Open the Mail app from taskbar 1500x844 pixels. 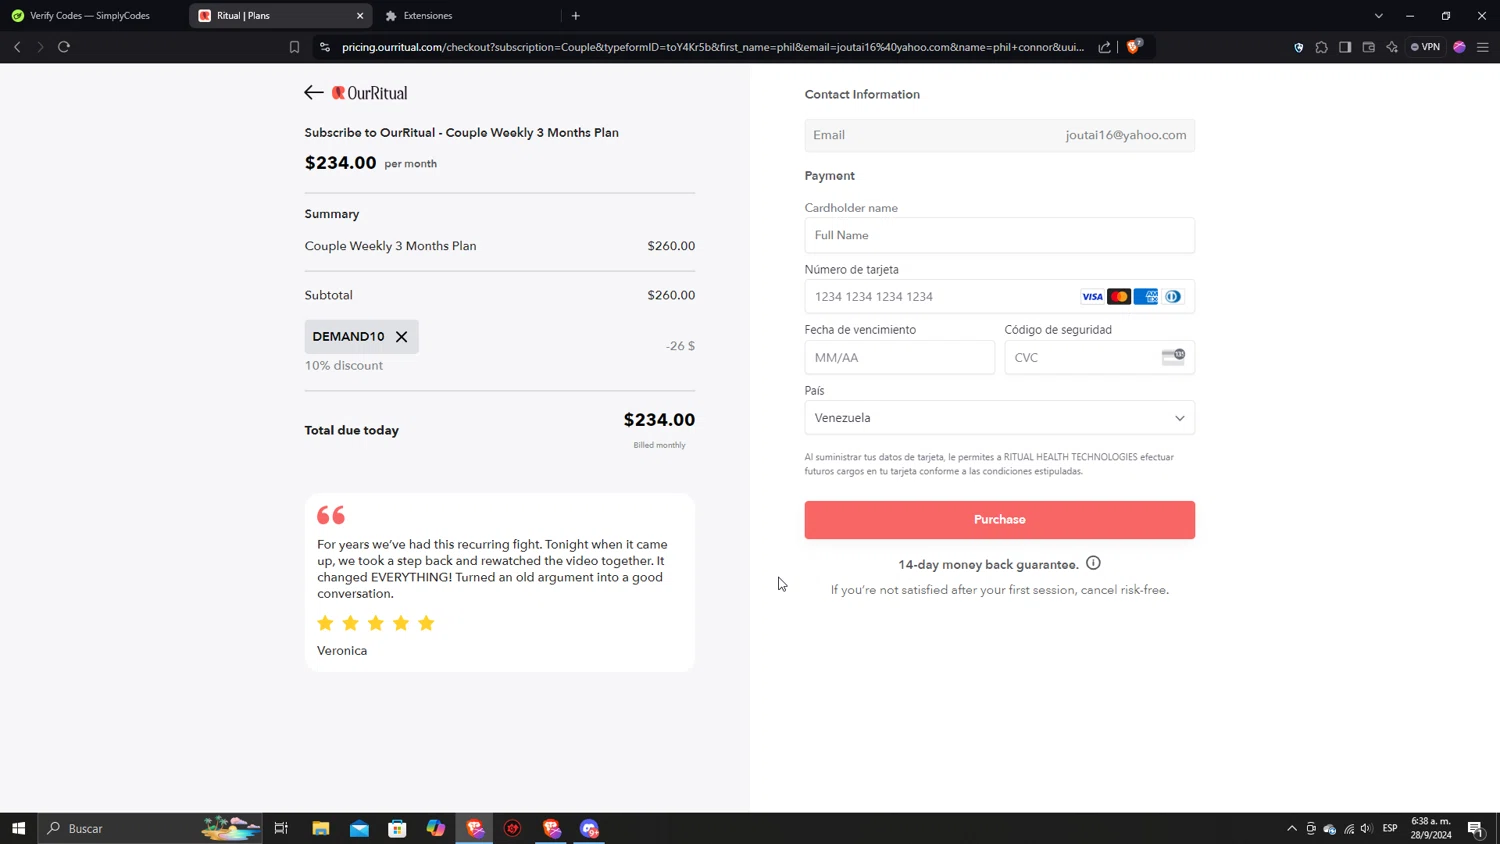click(x=359, y=828)
